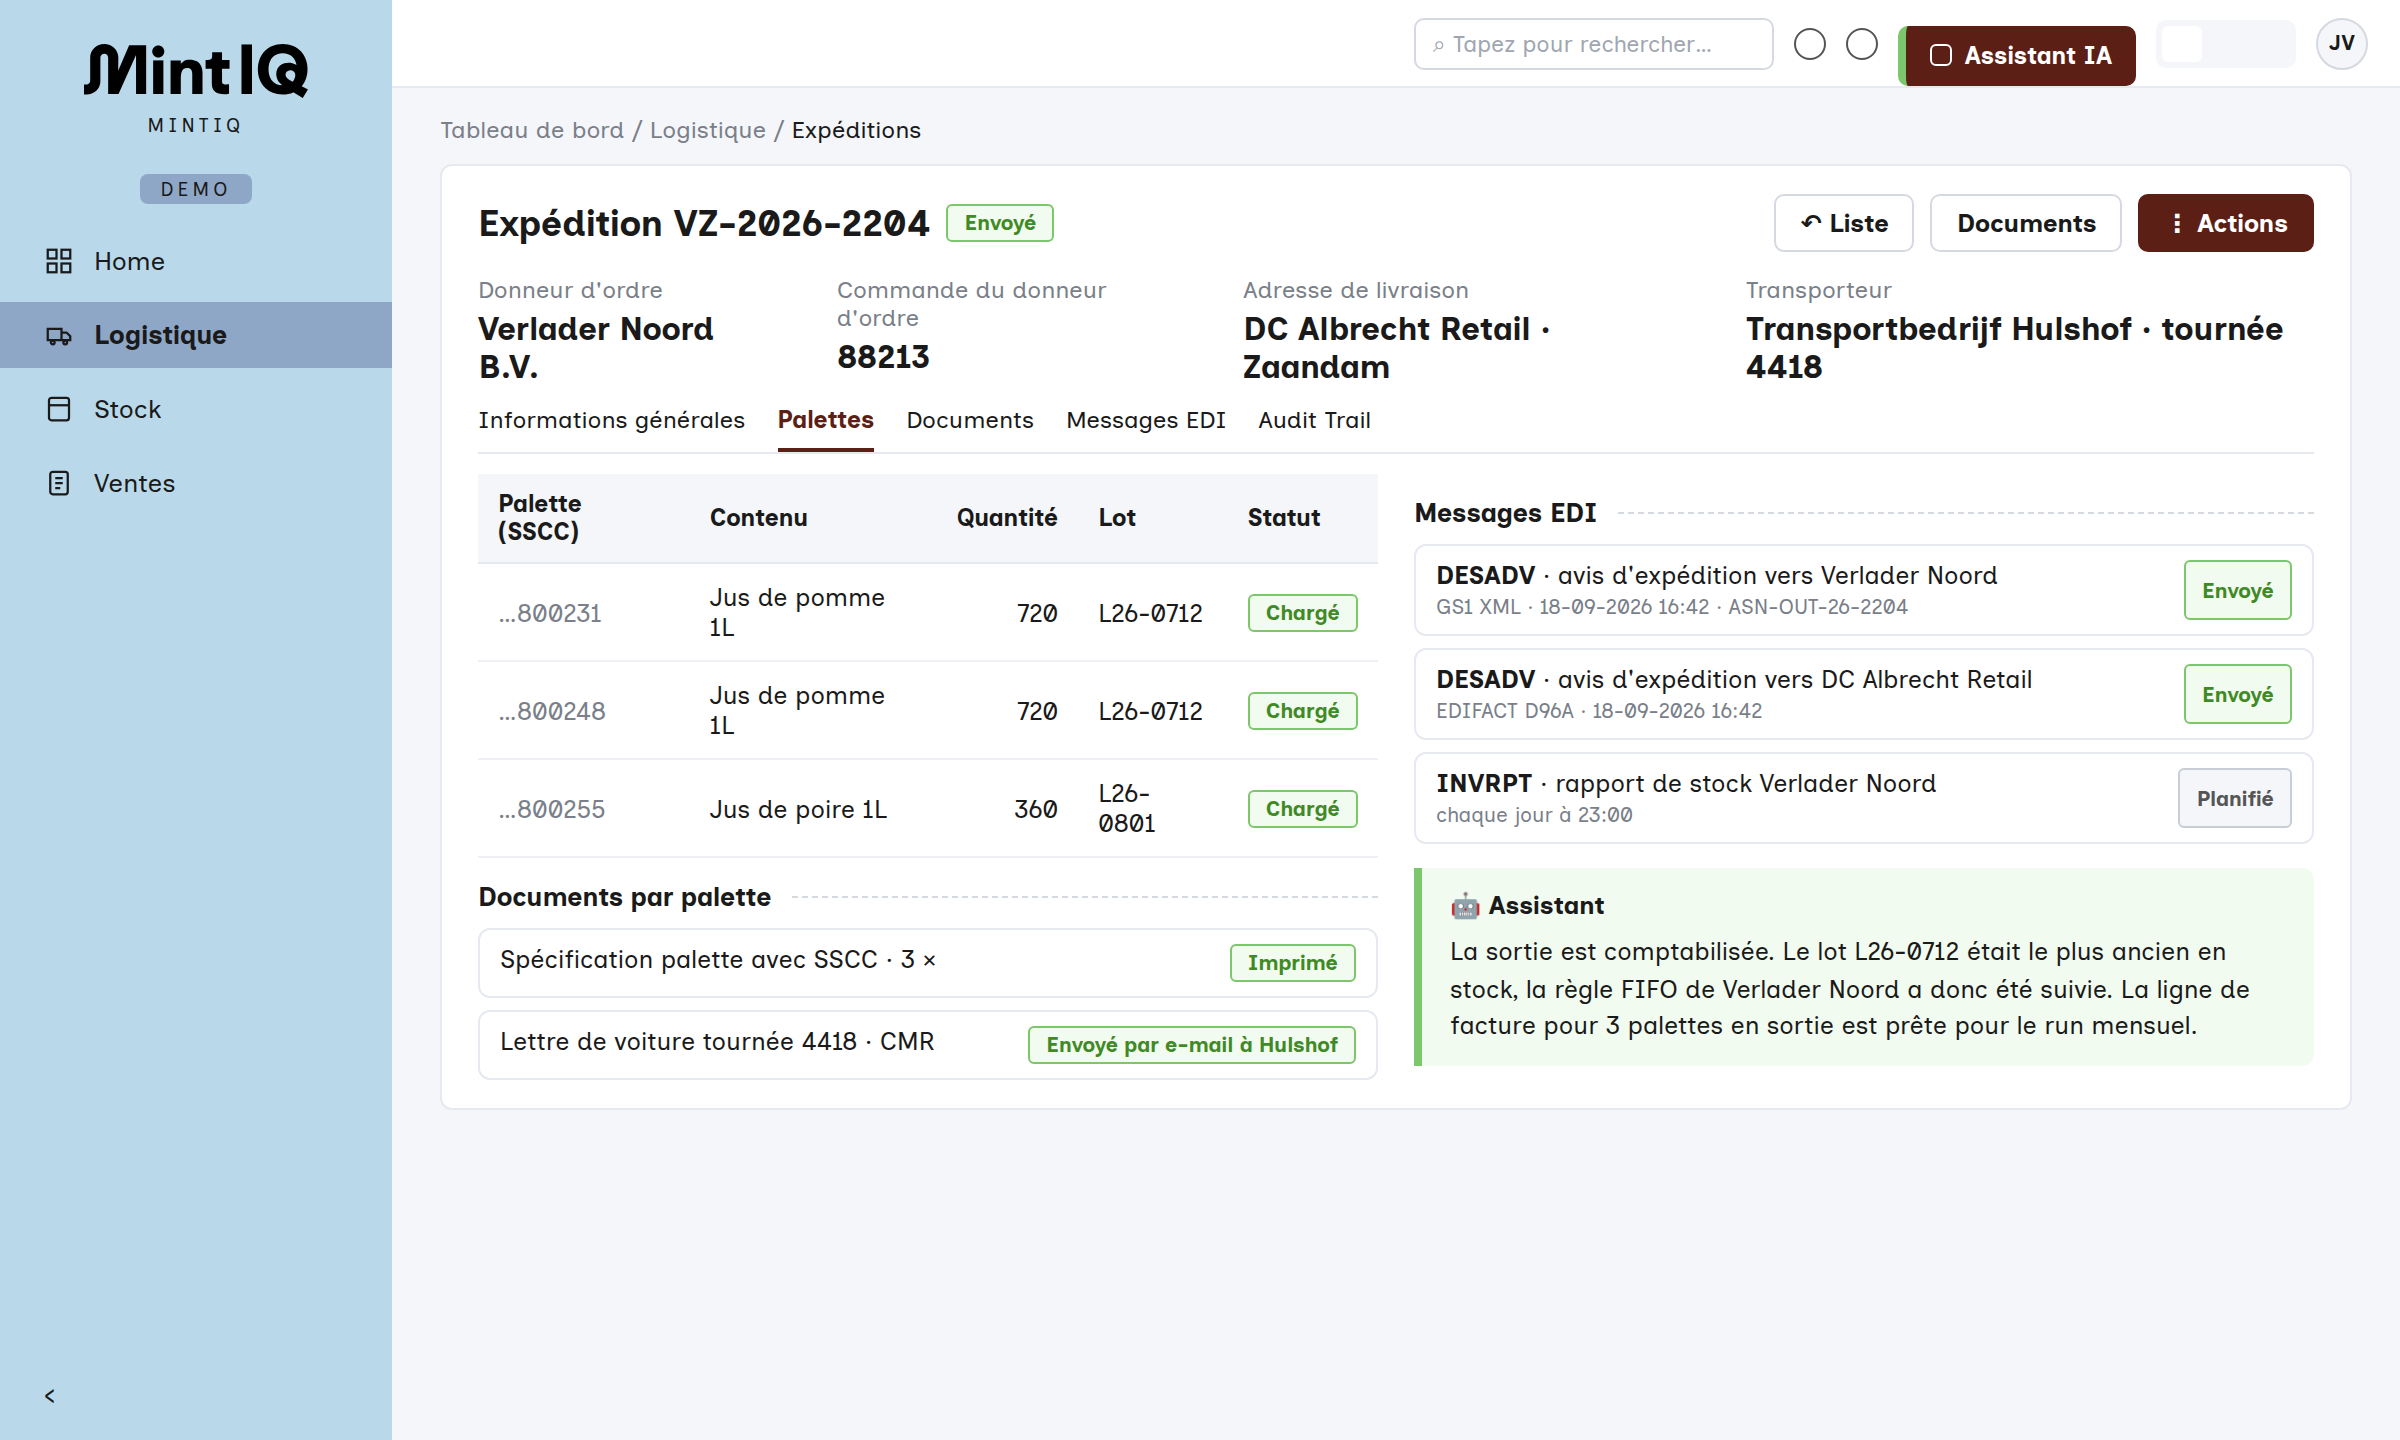Select pallet row ...800231

pyautogui.click(x=927, y=612)
